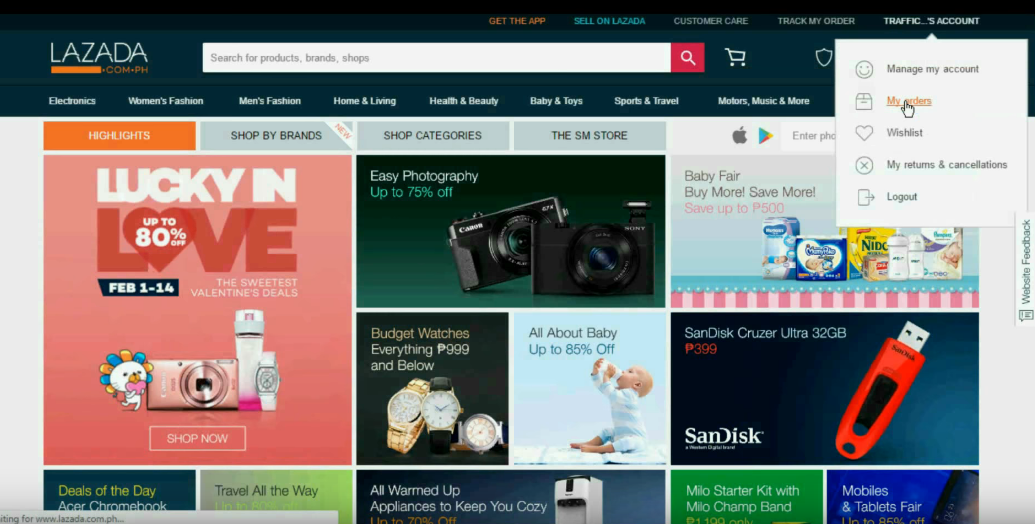Click the box icon beside My orders
Screen dimensions: 1035x524
coord(864,101)
